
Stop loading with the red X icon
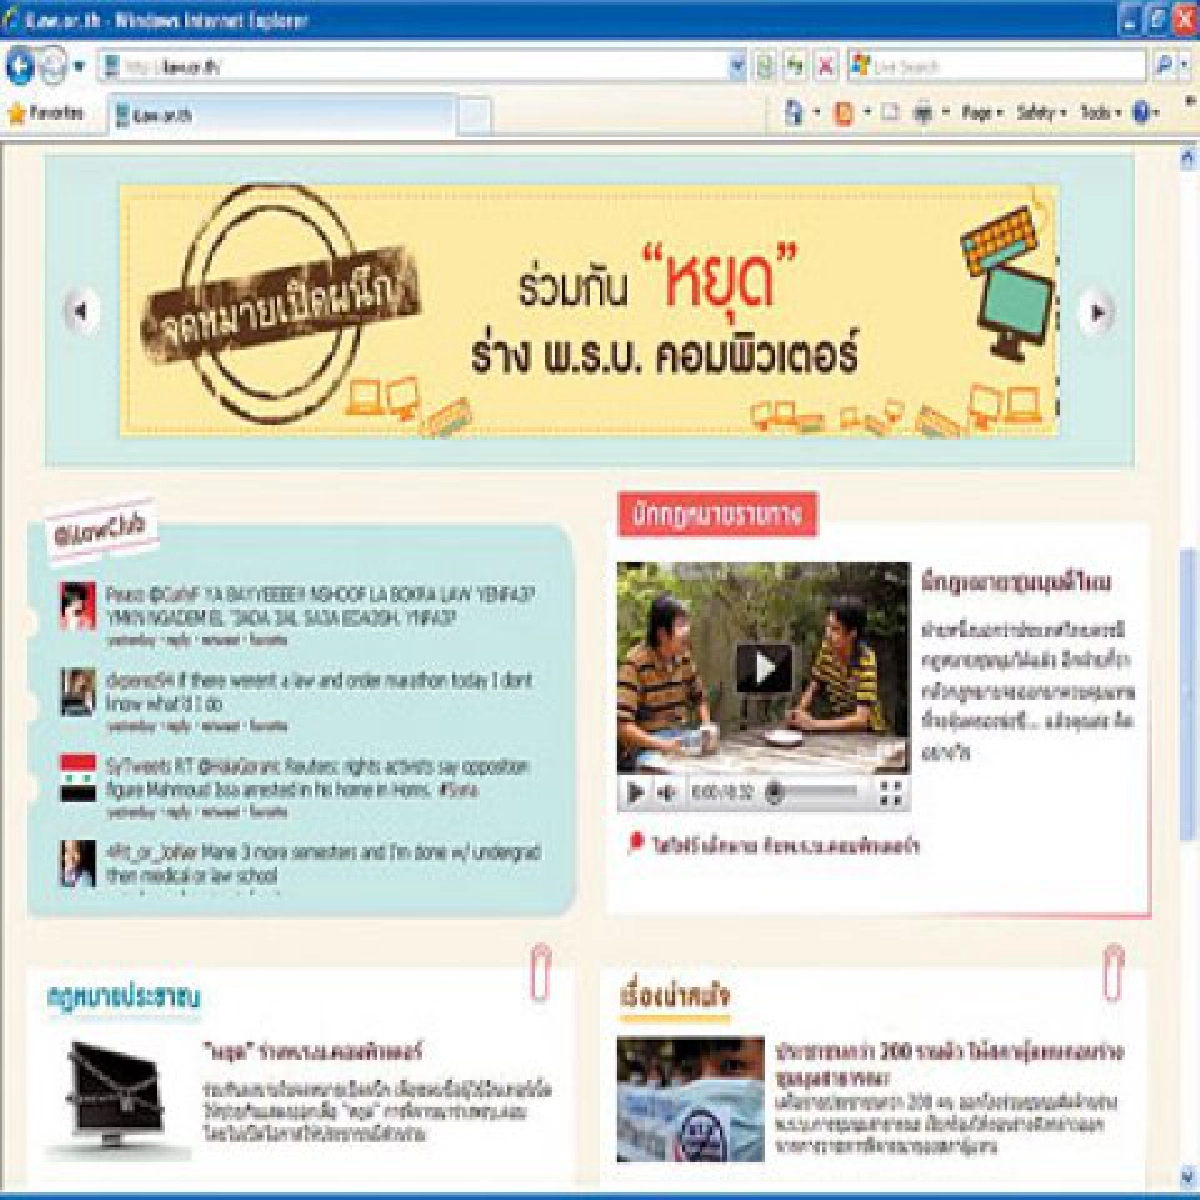pos(826,67)
